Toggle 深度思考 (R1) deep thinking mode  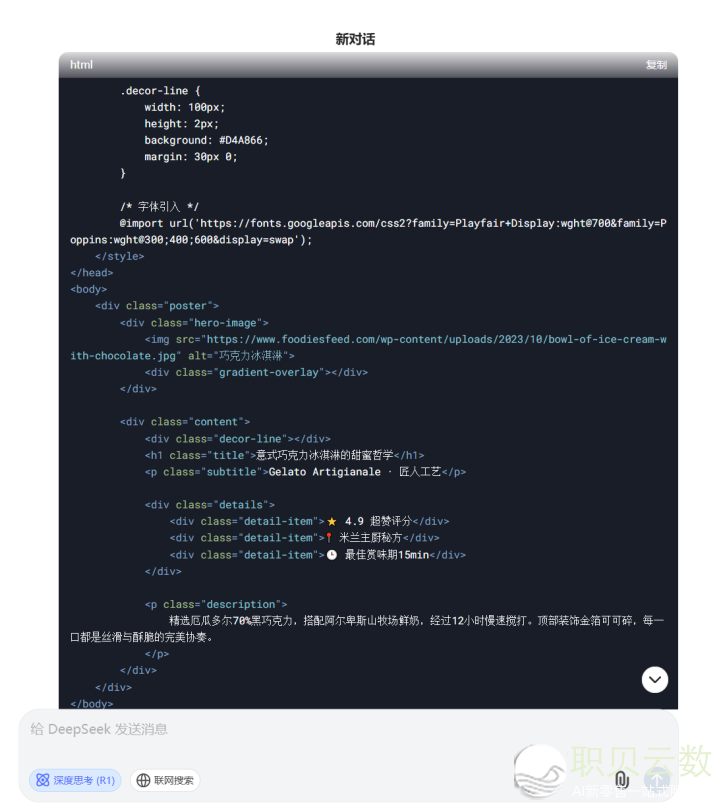75,780
